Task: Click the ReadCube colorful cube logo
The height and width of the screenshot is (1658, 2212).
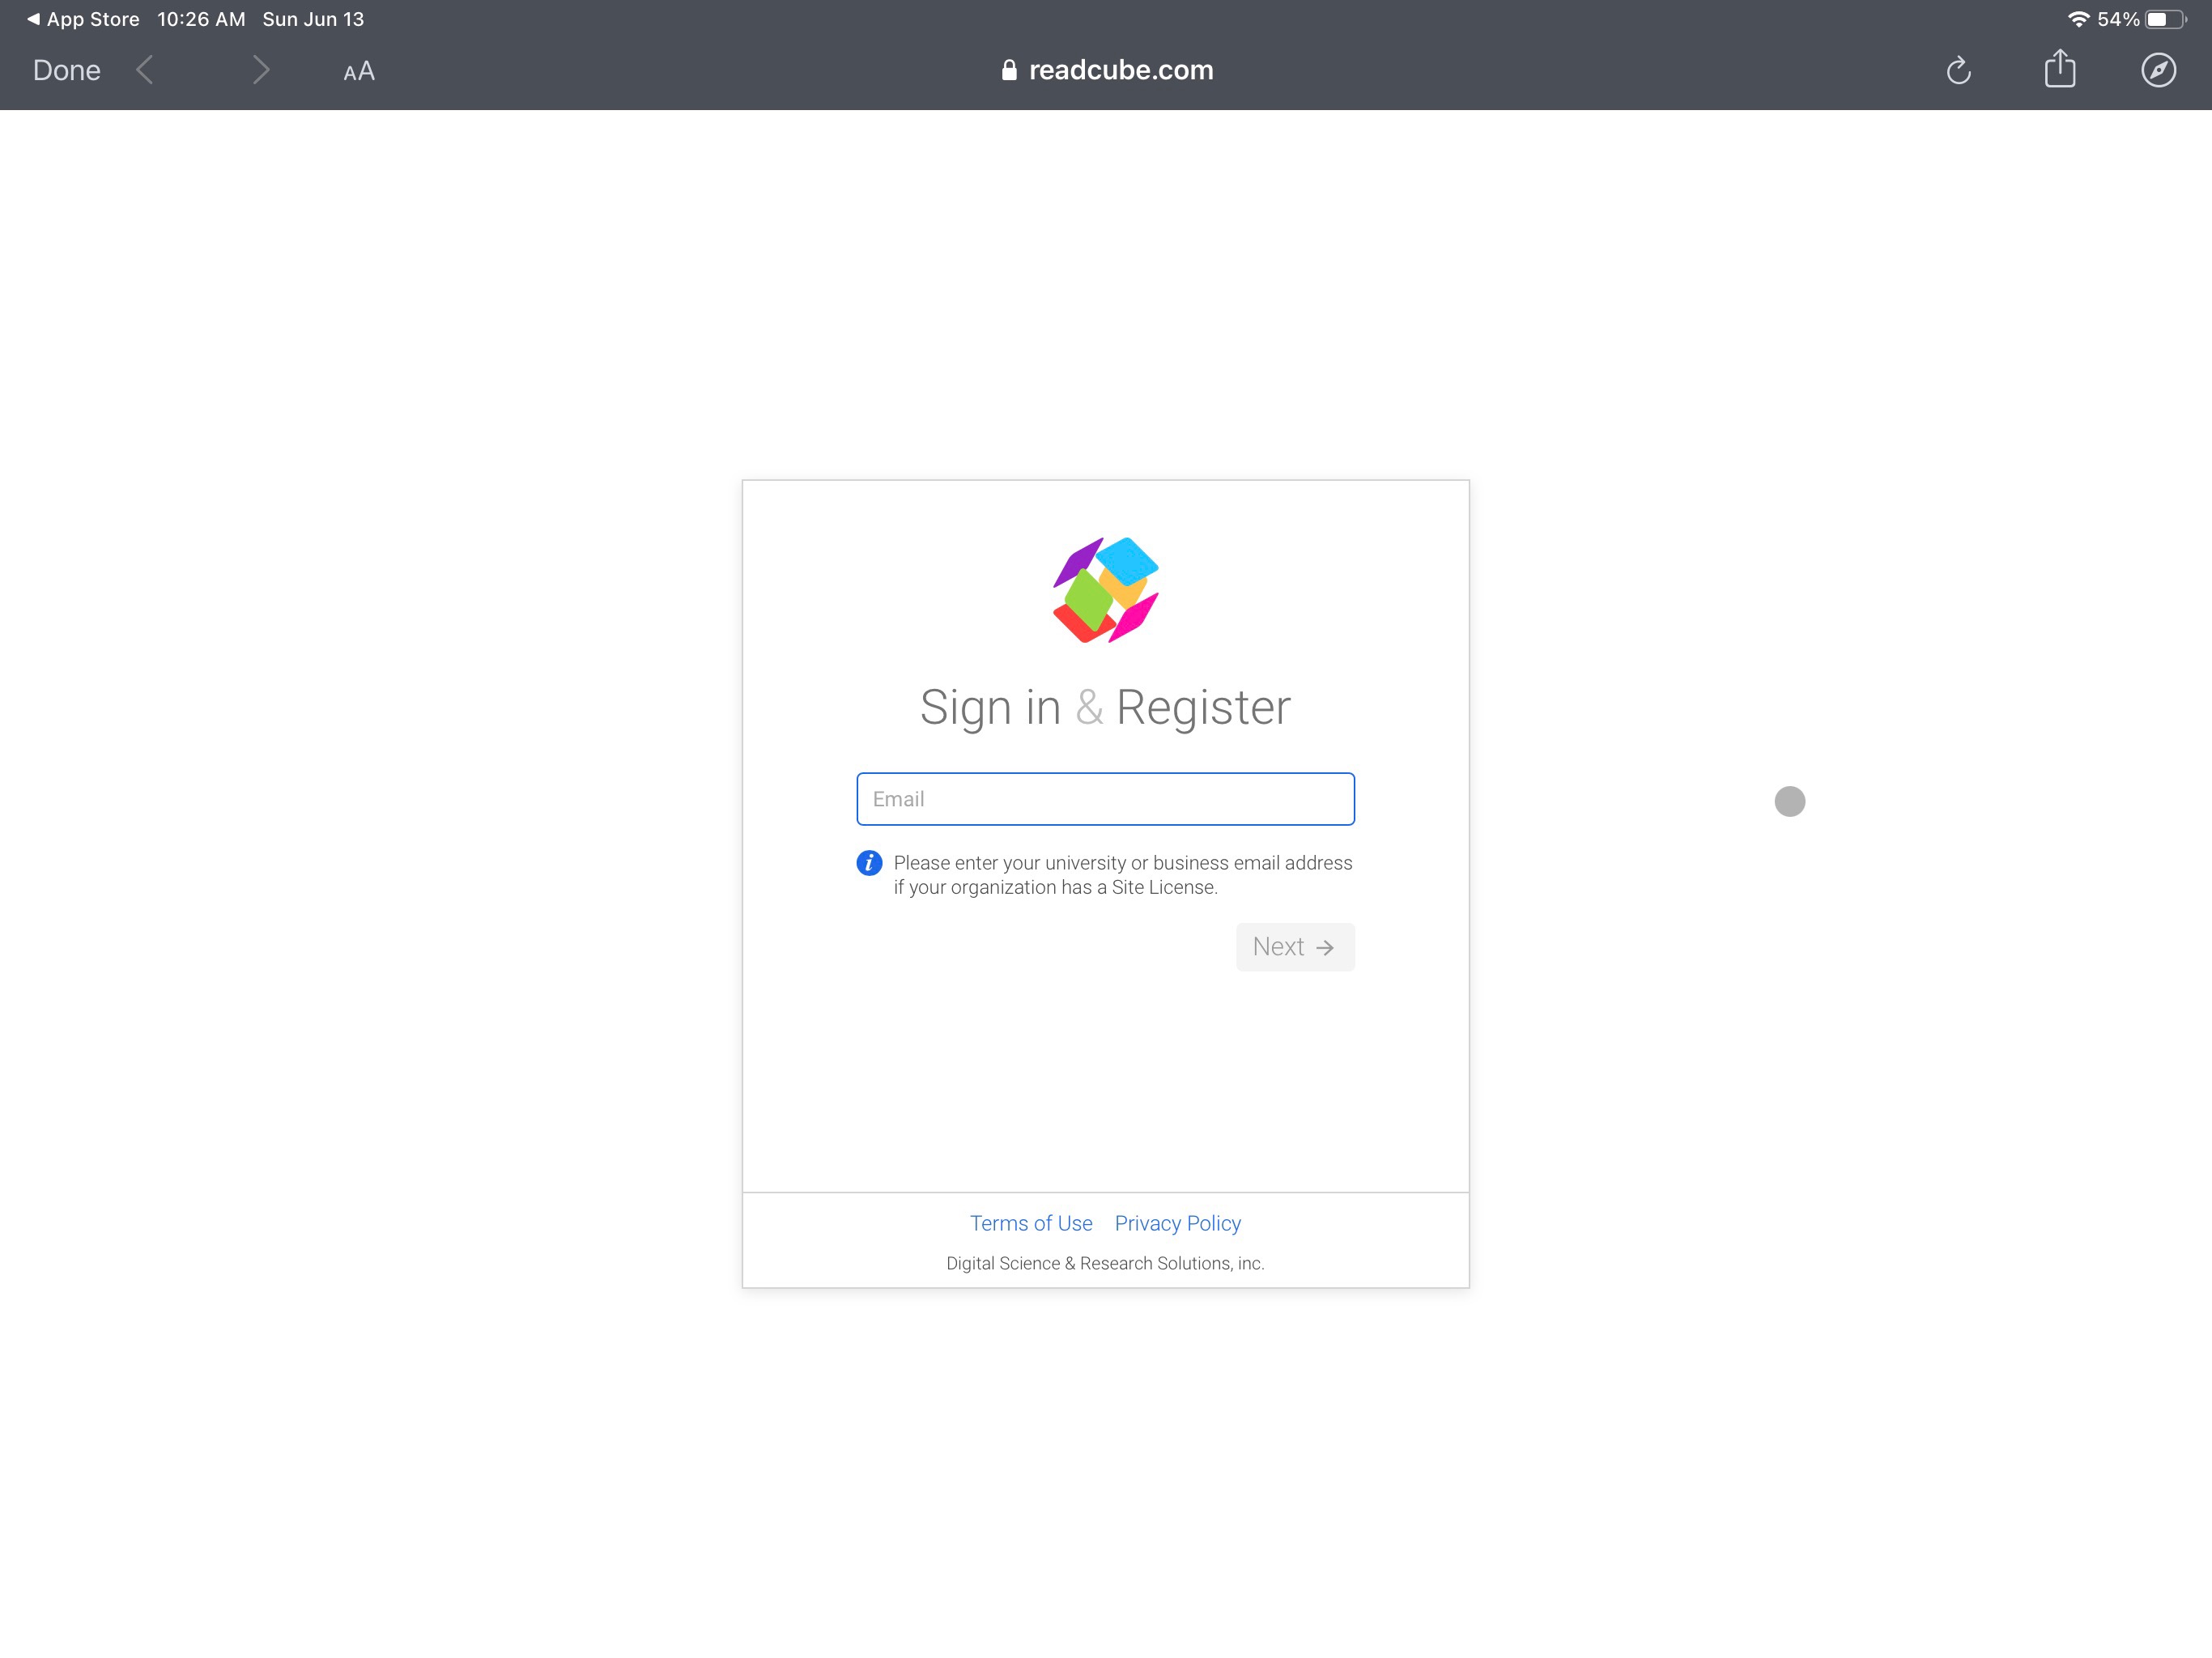Action: 1106,590
